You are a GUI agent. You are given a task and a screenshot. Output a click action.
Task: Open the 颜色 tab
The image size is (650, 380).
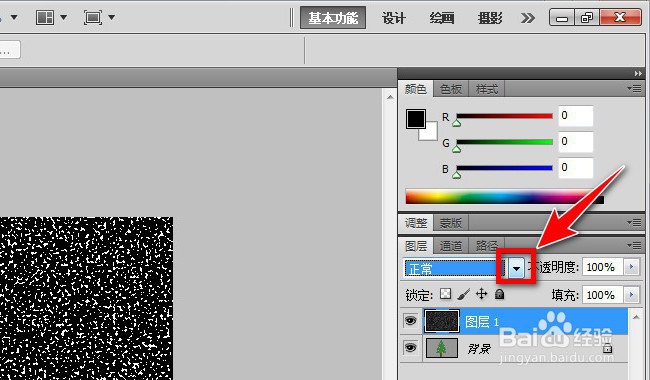tap(415, 89)
